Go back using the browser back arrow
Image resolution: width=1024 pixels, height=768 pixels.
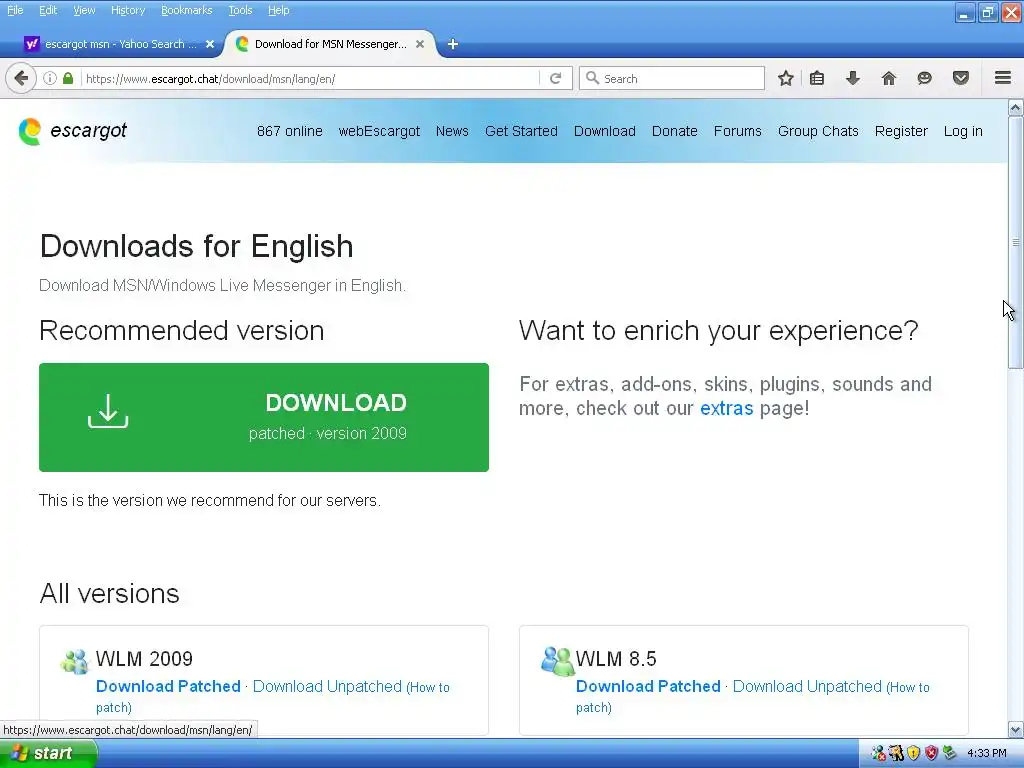tap(21, 78)
